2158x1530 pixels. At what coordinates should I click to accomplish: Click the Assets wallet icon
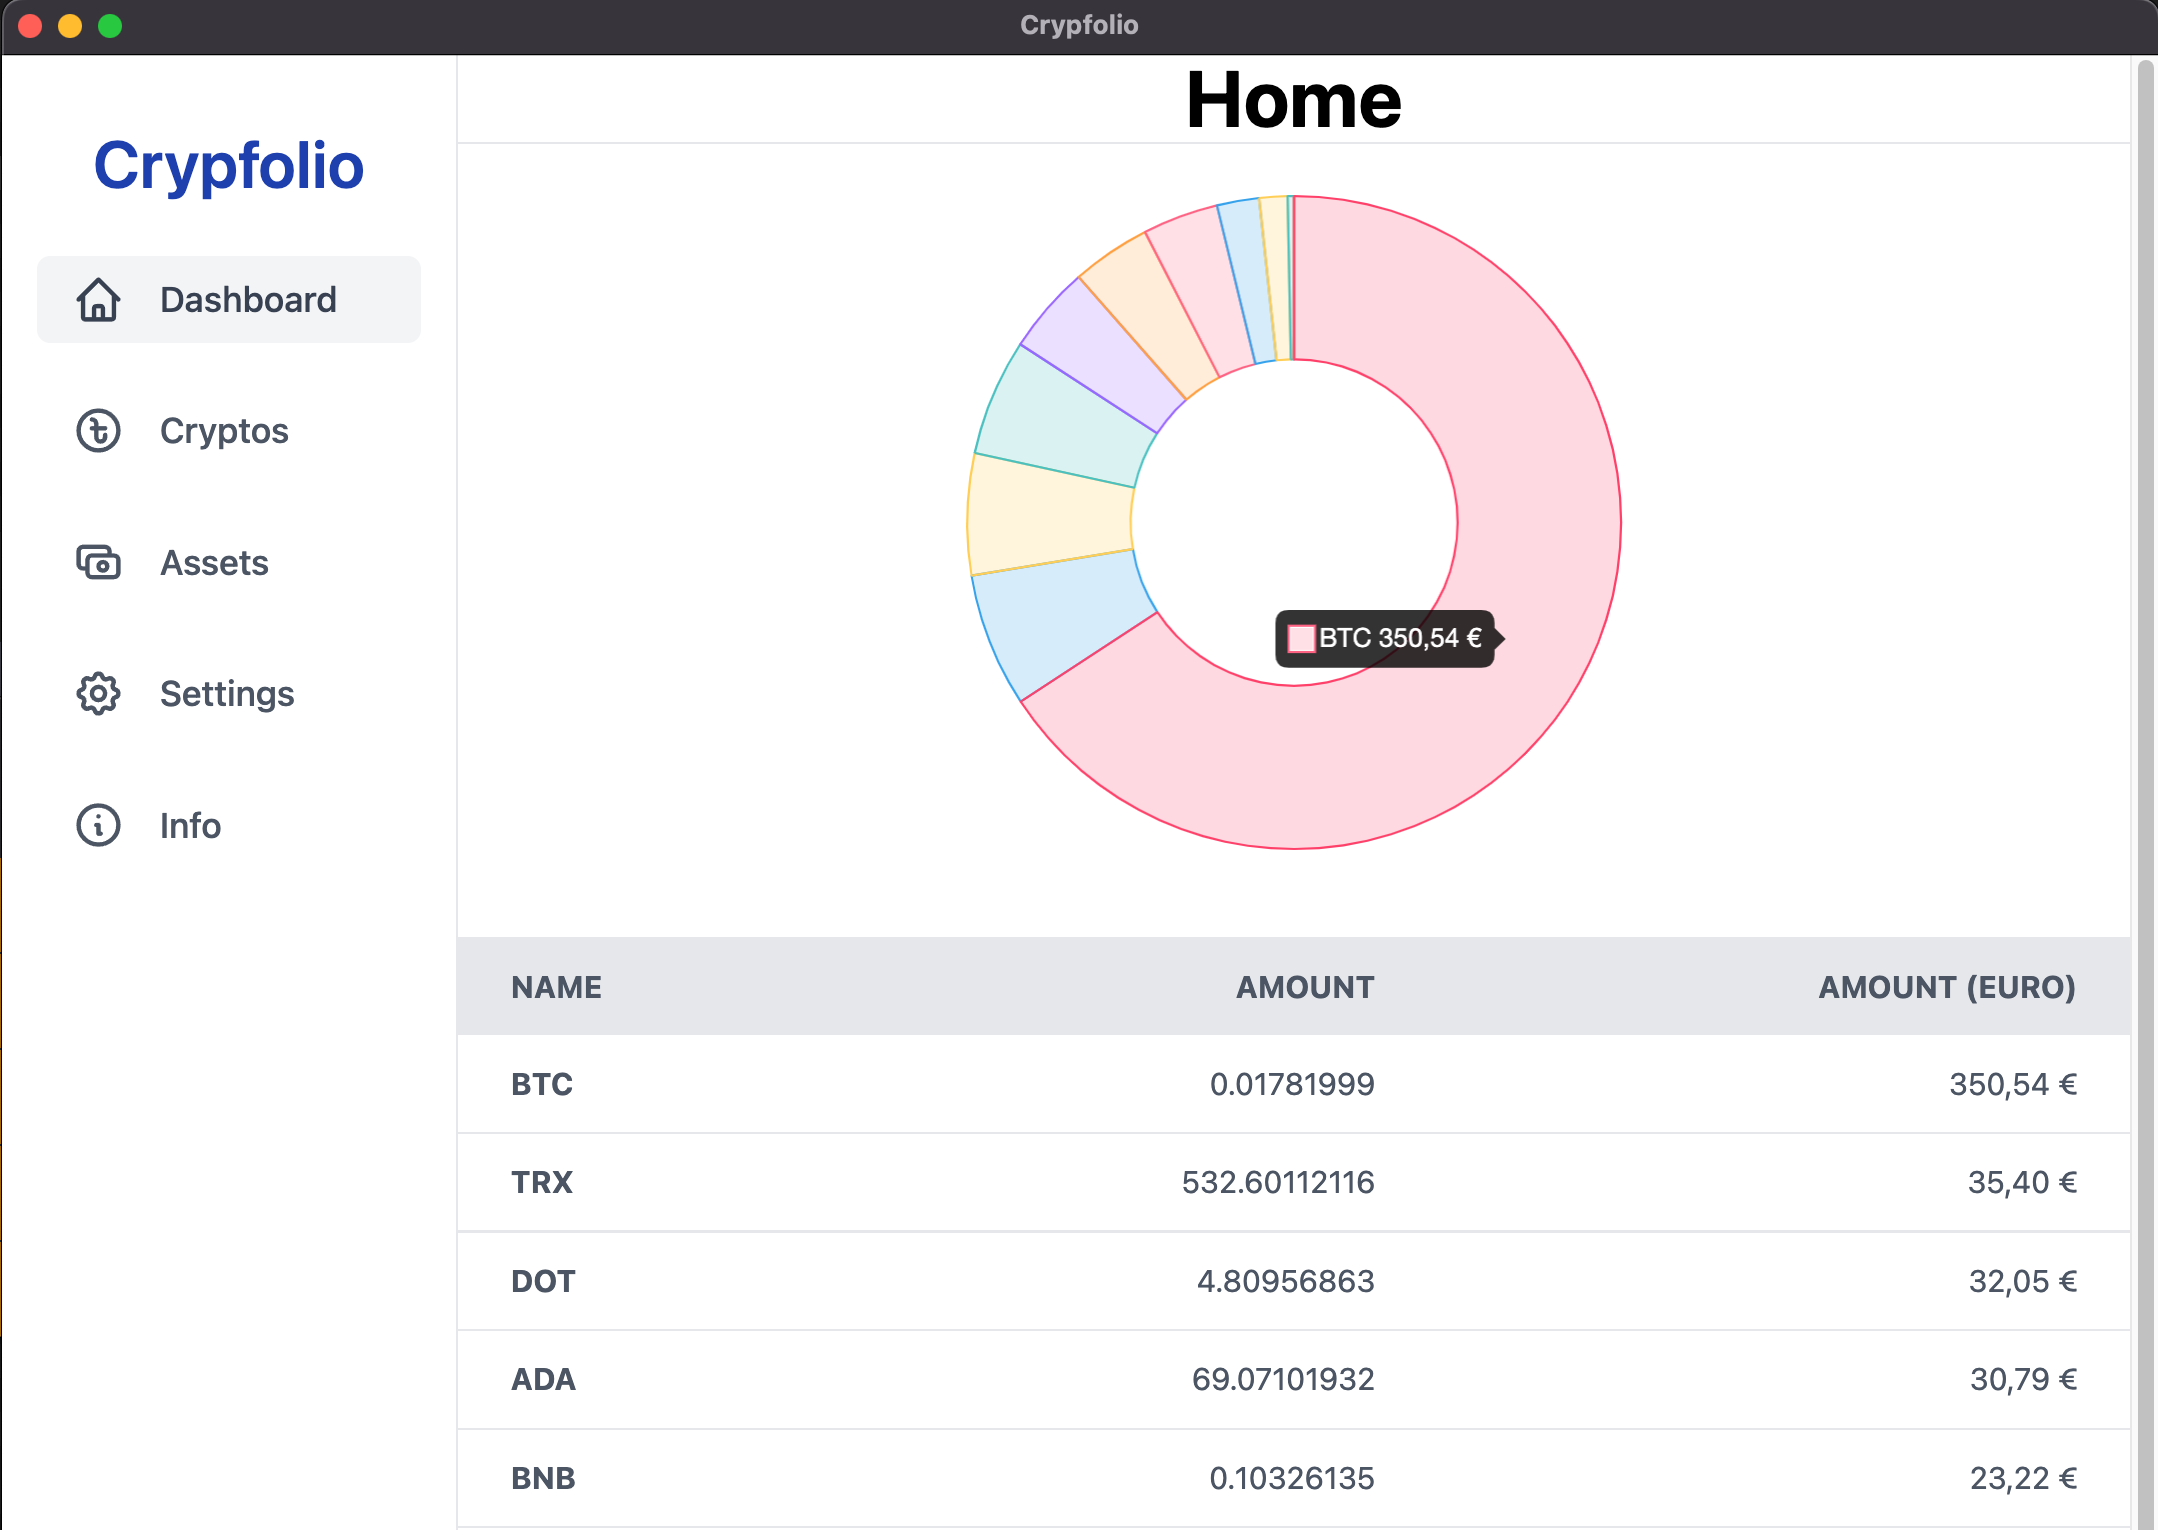tap(98, 563)
